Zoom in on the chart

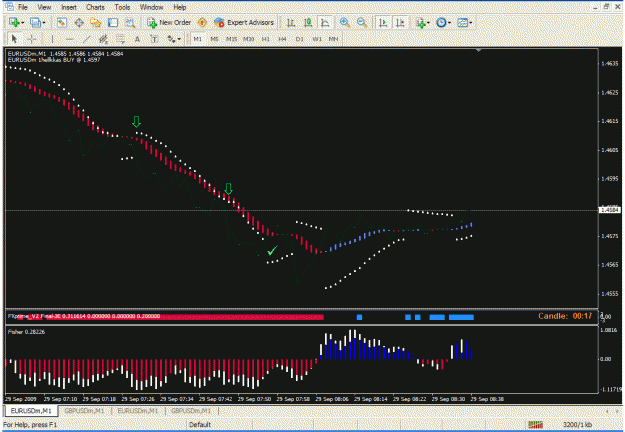pos(345,23)
